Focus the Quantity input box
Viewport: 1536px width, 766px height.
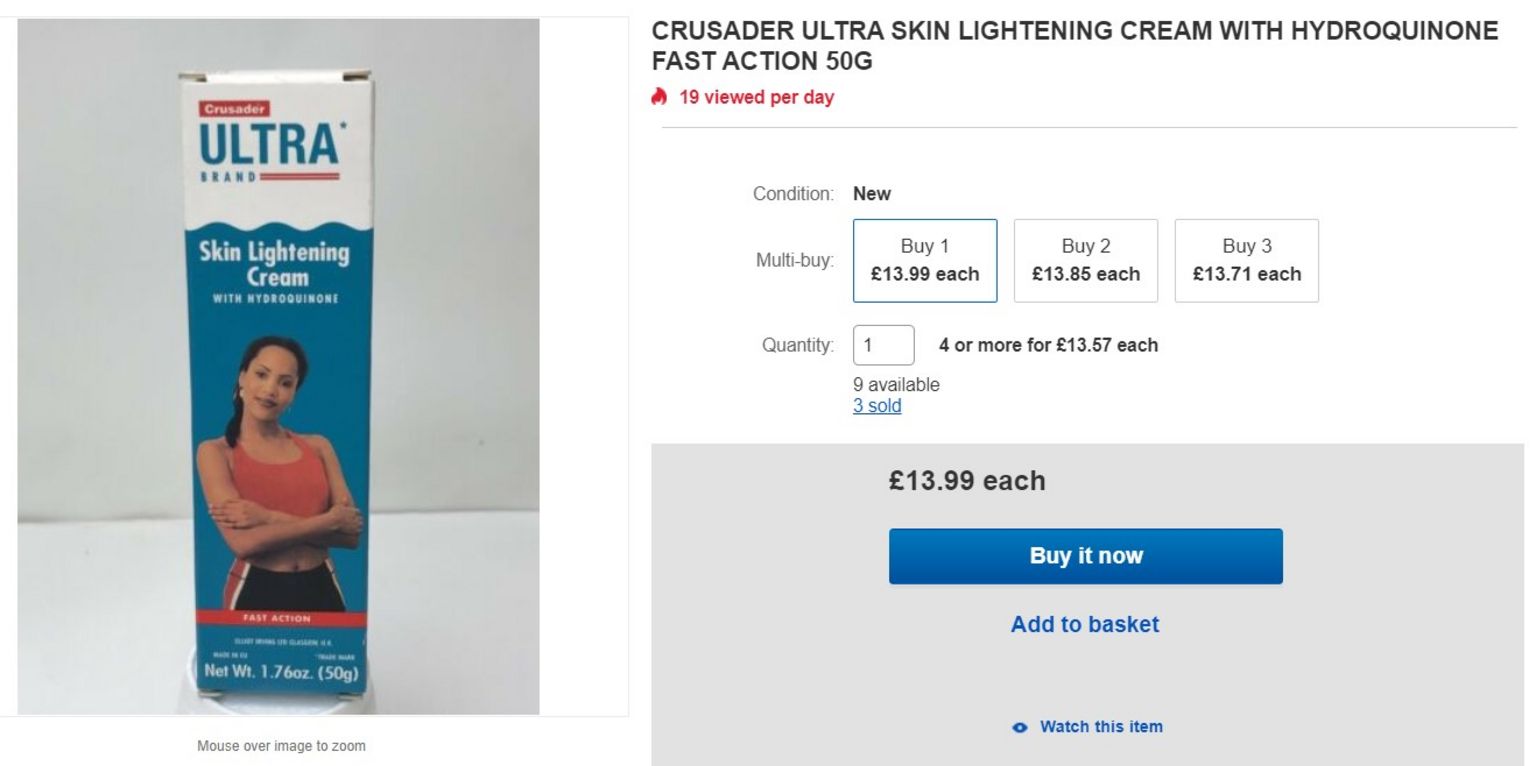[x=883, y=345]
